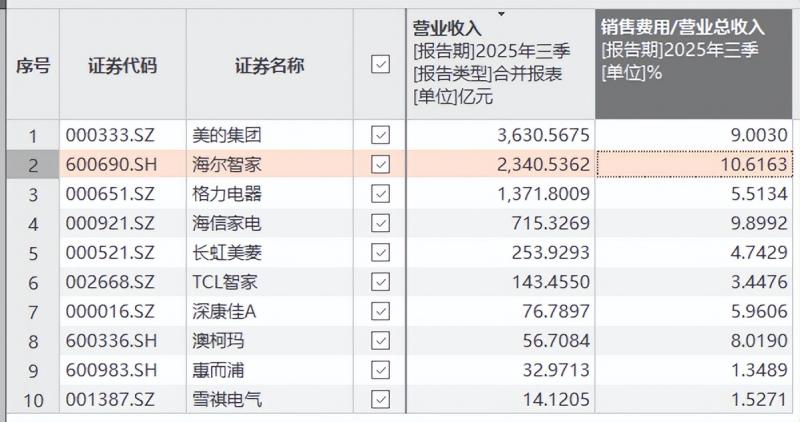Toggle the select-all checkbox in header
800x422 pixels.
(380, 65)
